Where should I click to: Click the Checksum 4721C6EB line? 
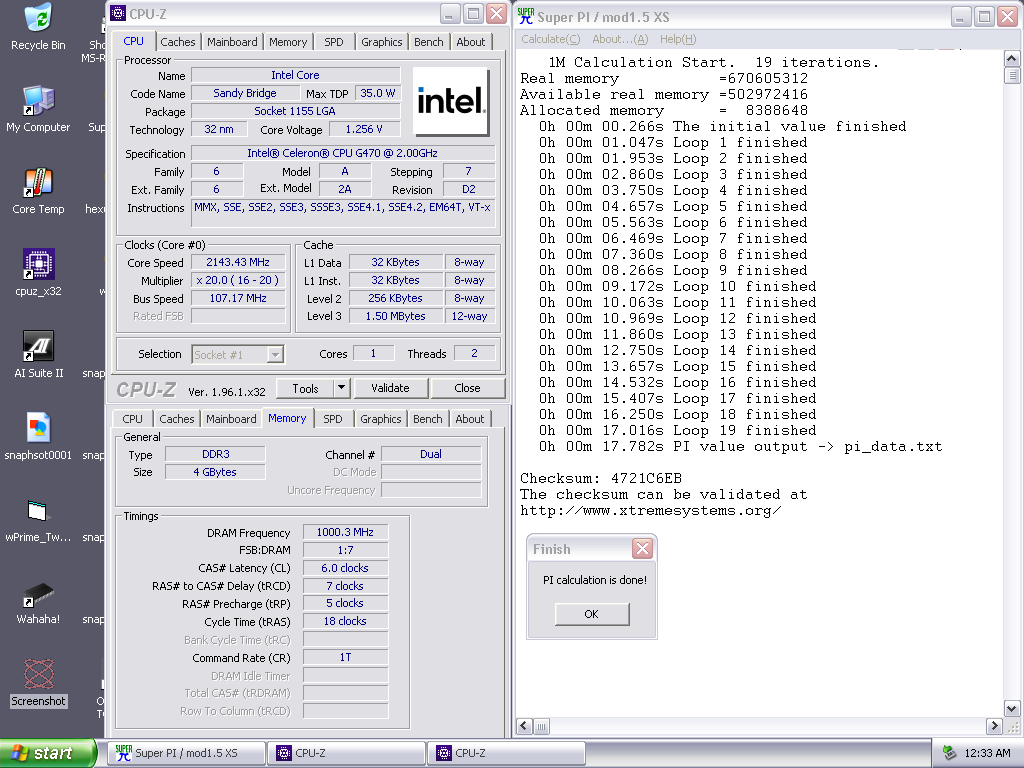(x=601, y=479)
